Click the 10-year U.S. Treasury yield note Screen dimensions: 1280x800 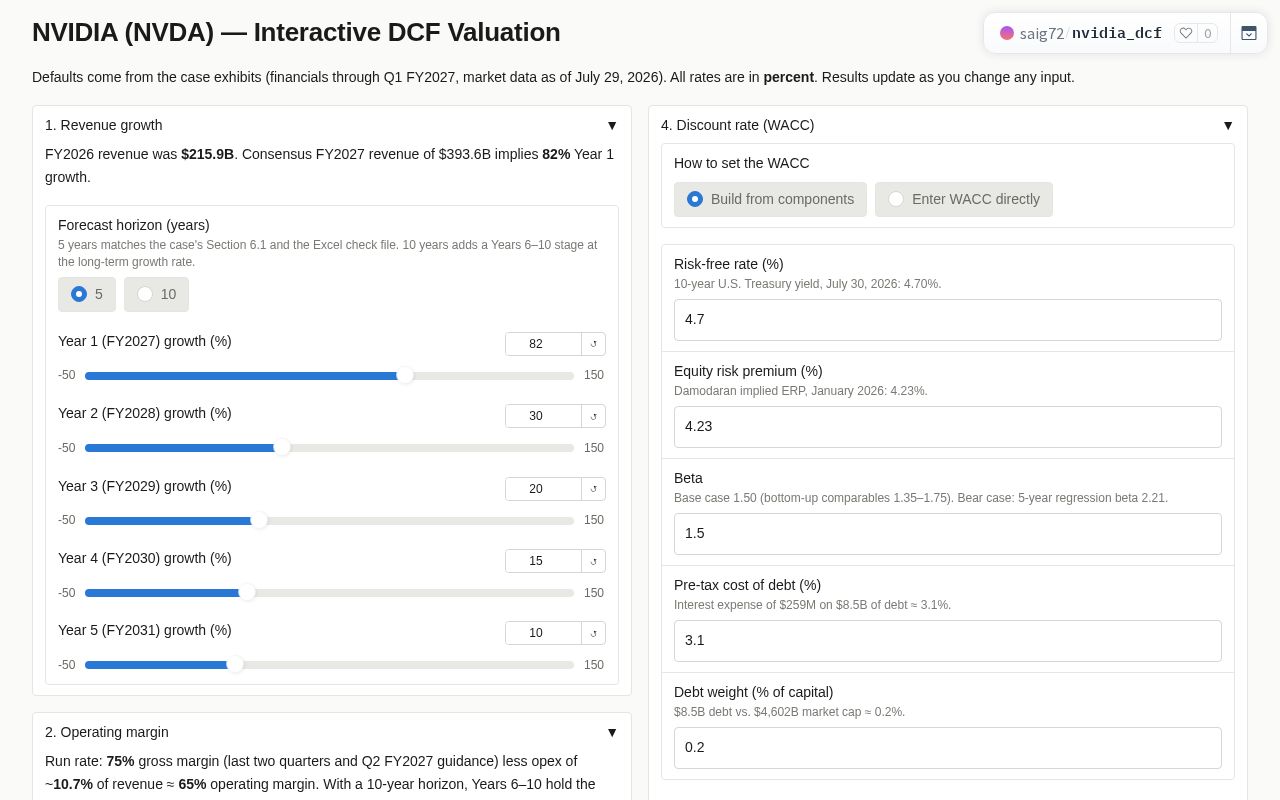click(x=808, y=284)
